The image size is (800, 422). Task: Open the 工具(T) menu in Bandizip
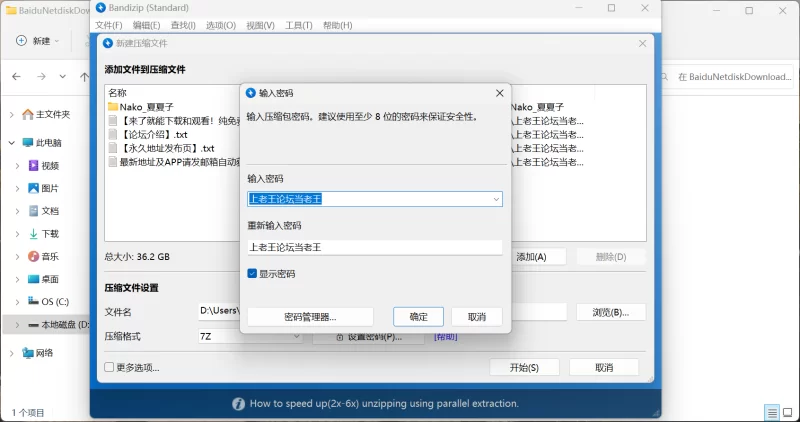point(298,25)
